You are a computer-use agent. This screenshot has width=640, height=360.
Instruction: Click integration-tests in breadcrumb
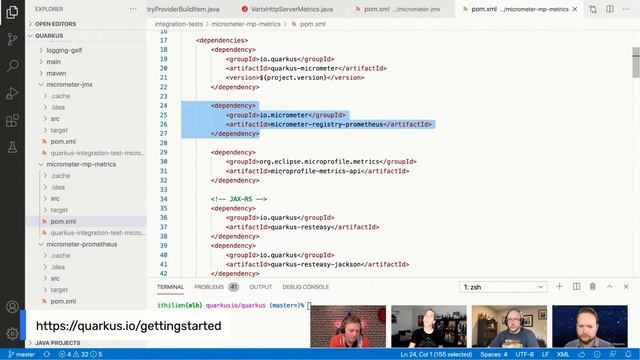tap(179, 24)
